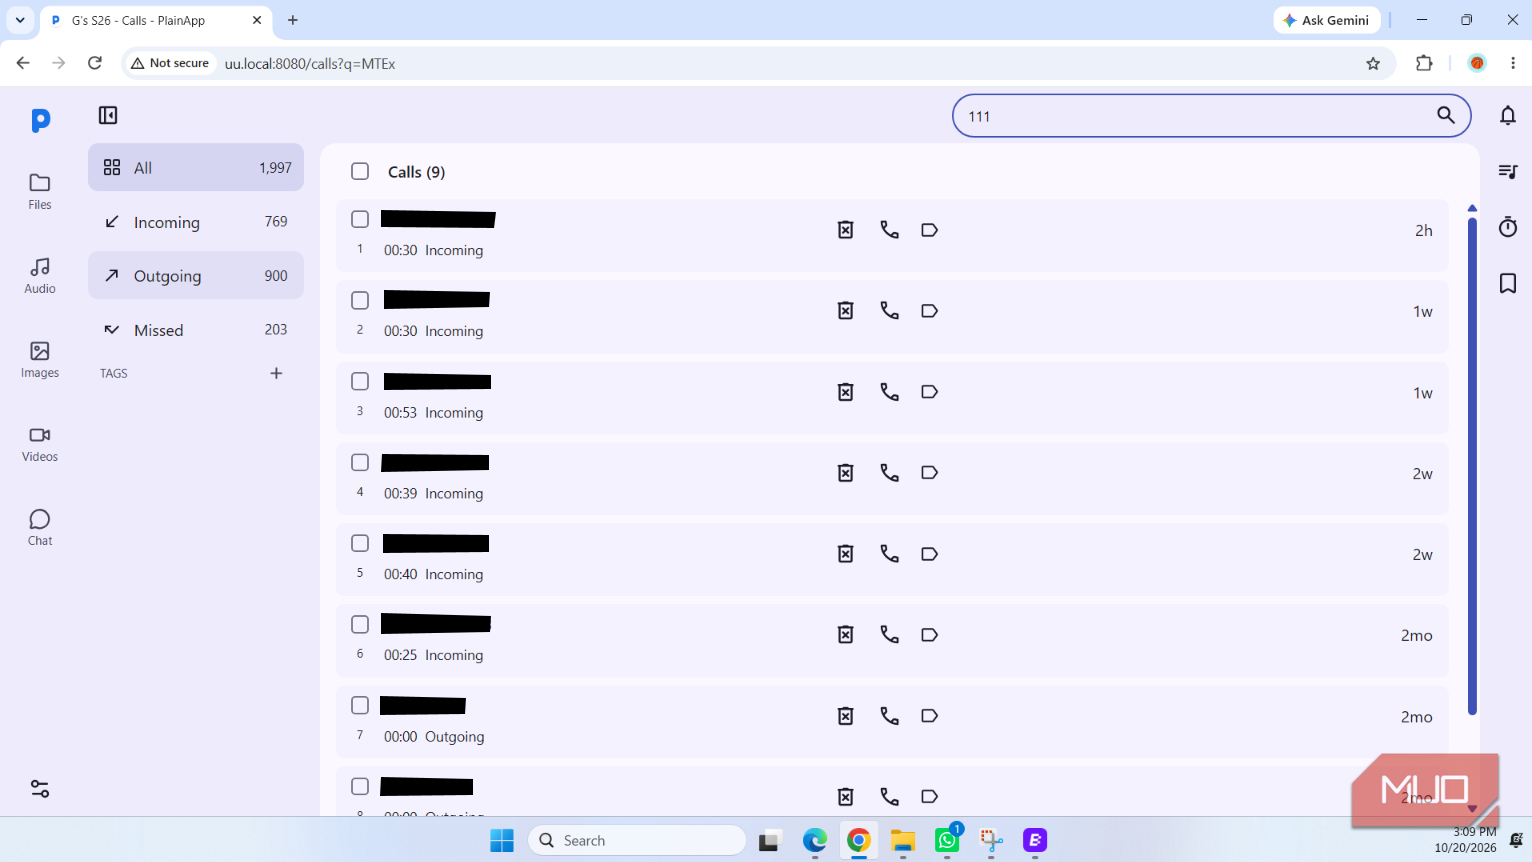Select all calls checkbox next to Calls (9)
1532x862 pixels.
[x=360, y=171]
